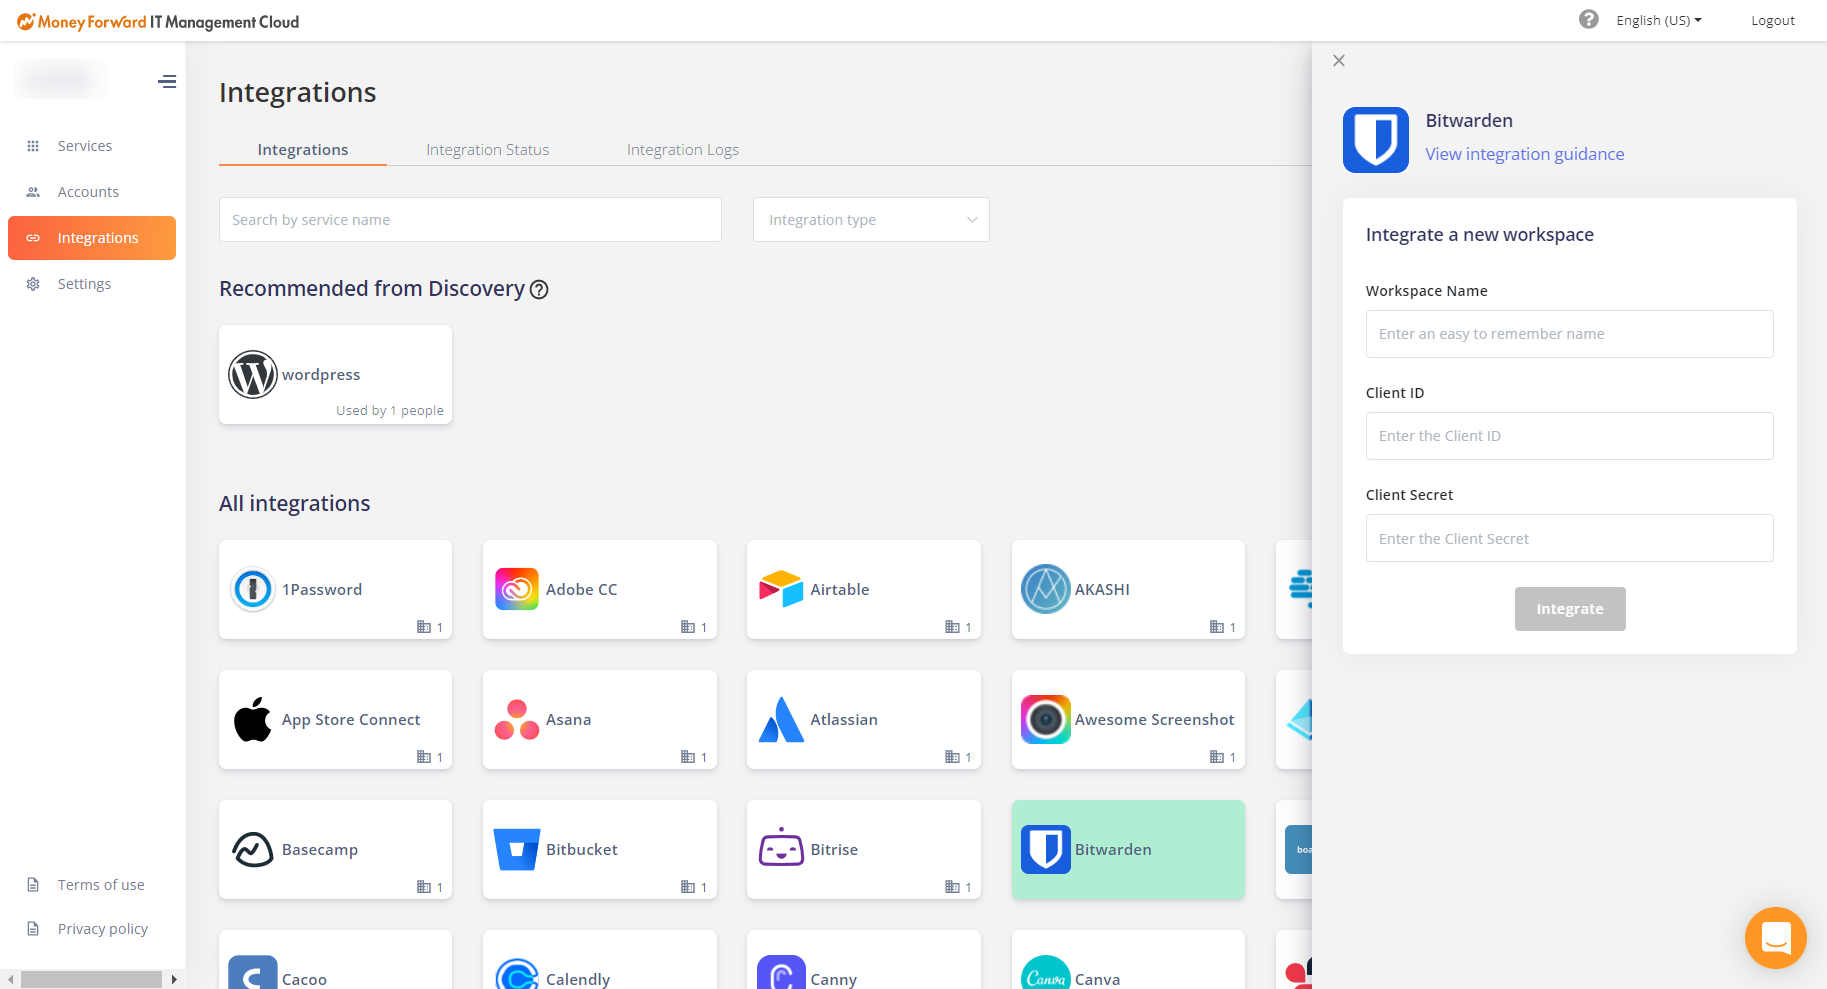
Task: Click the large Bitwarden logo in the side panel
Action: pos(1376,140)
